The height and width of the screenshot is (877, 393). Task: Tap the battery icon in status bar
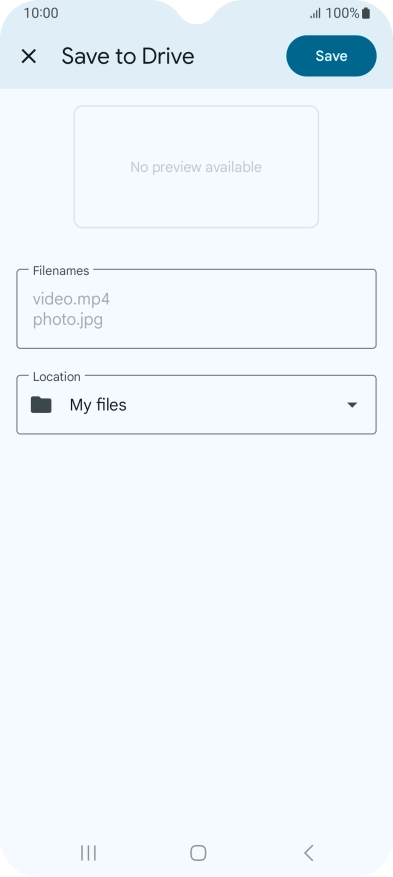click(366, 13)
